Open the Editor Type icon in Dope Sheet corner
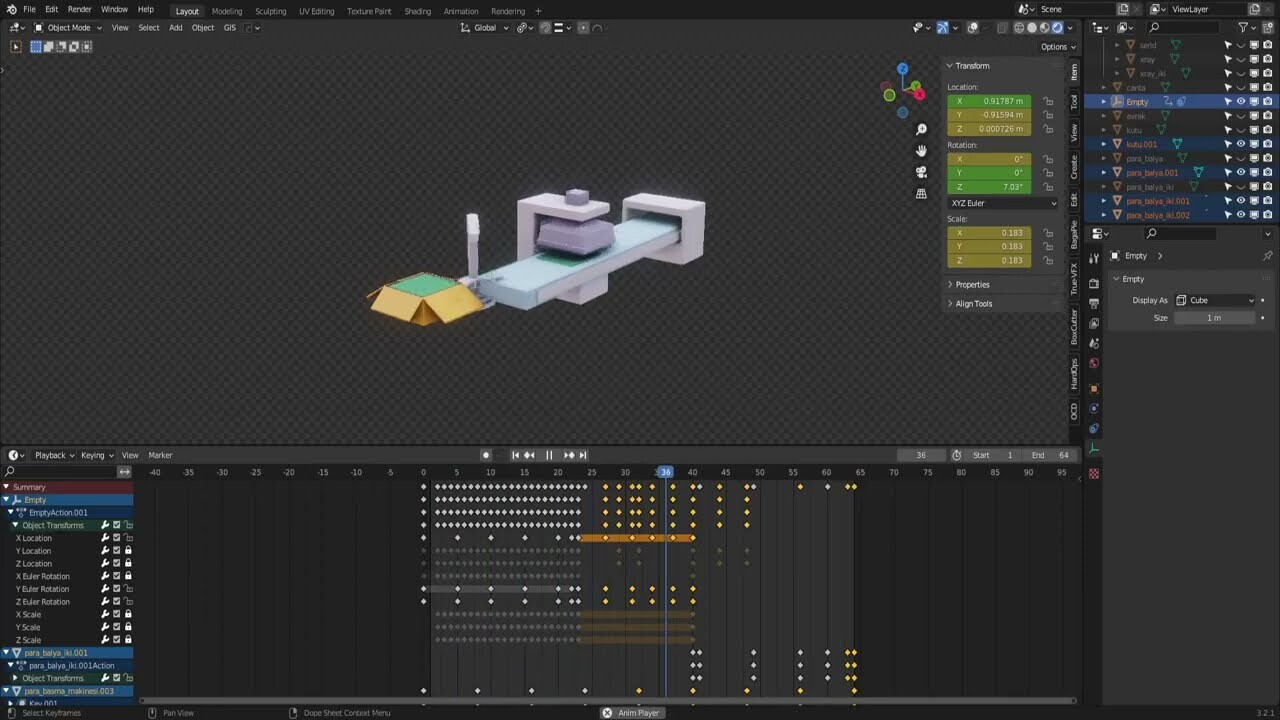The height and width of the screenshot is (720, 1280). (14, 455)
